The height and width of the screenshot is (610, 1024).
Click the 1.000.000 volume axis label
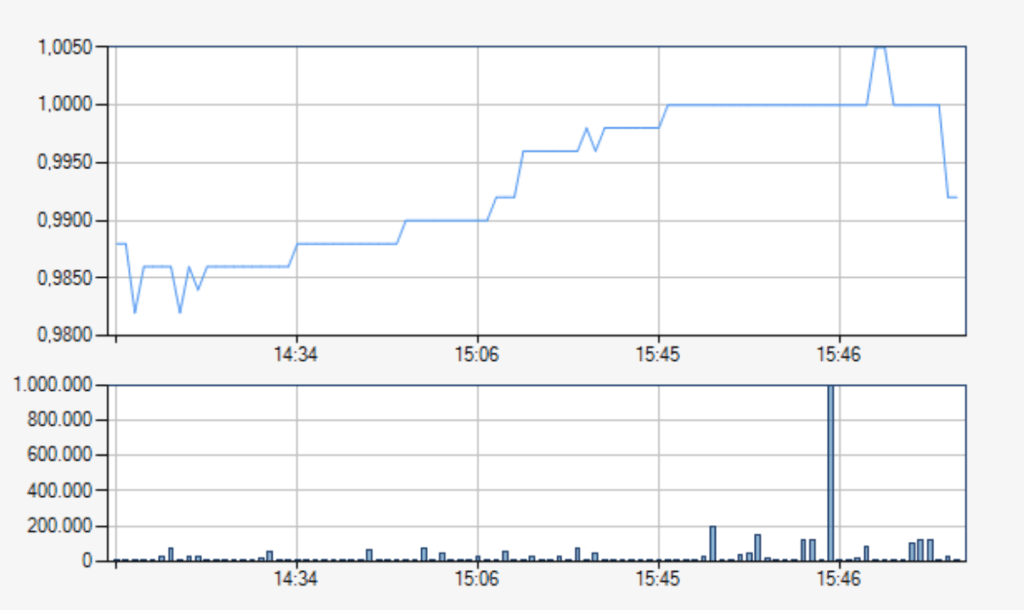[53, 385]
